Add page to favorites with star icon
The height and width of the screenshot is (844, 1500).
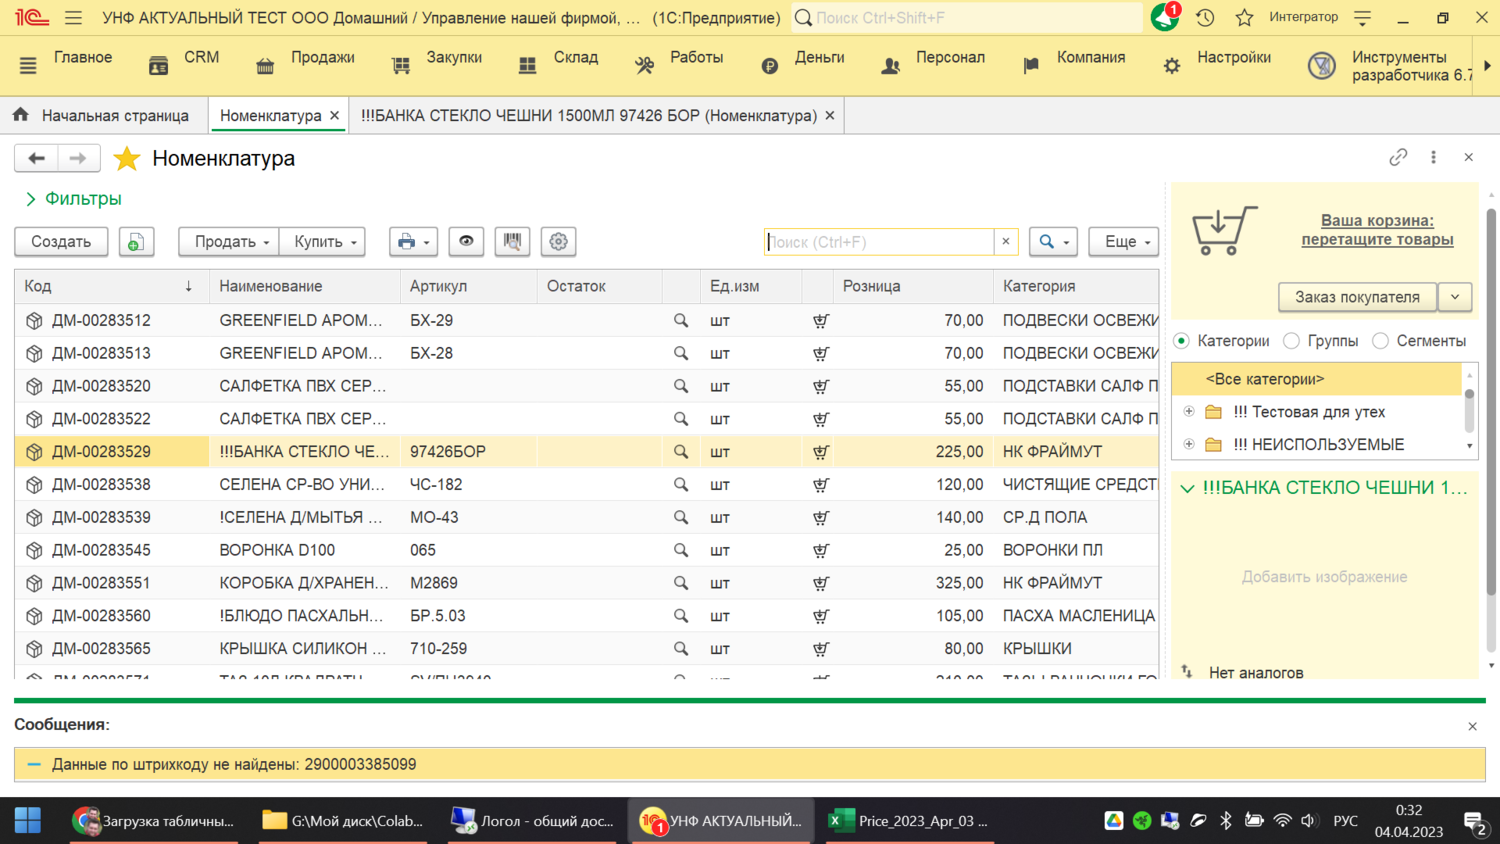(127, 158)
